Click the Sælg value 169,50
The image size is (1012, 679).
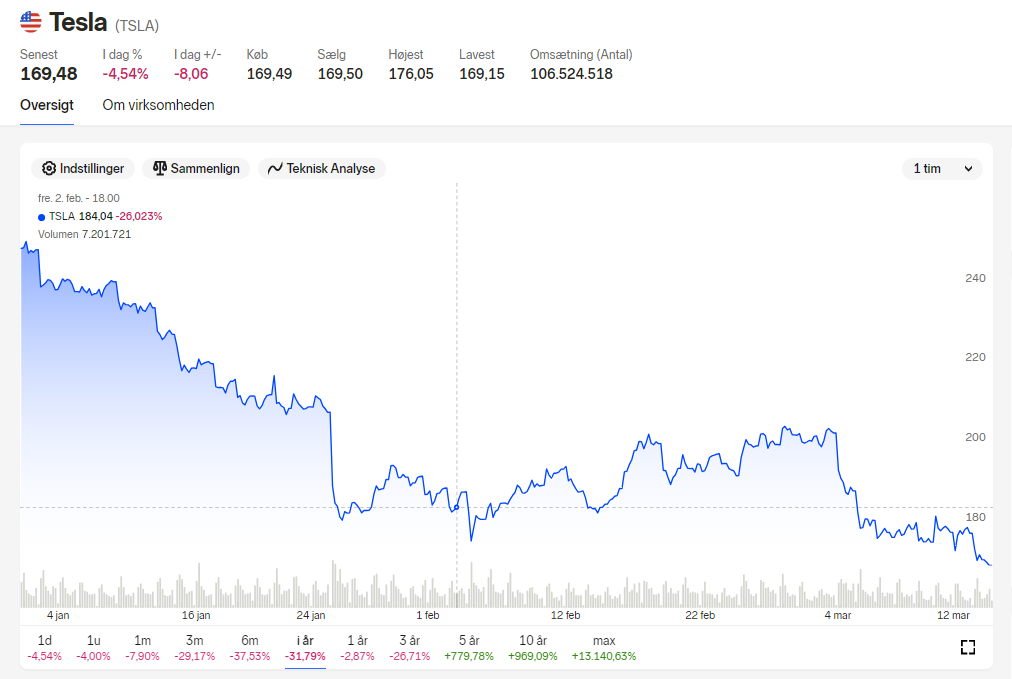click(340, 74)
